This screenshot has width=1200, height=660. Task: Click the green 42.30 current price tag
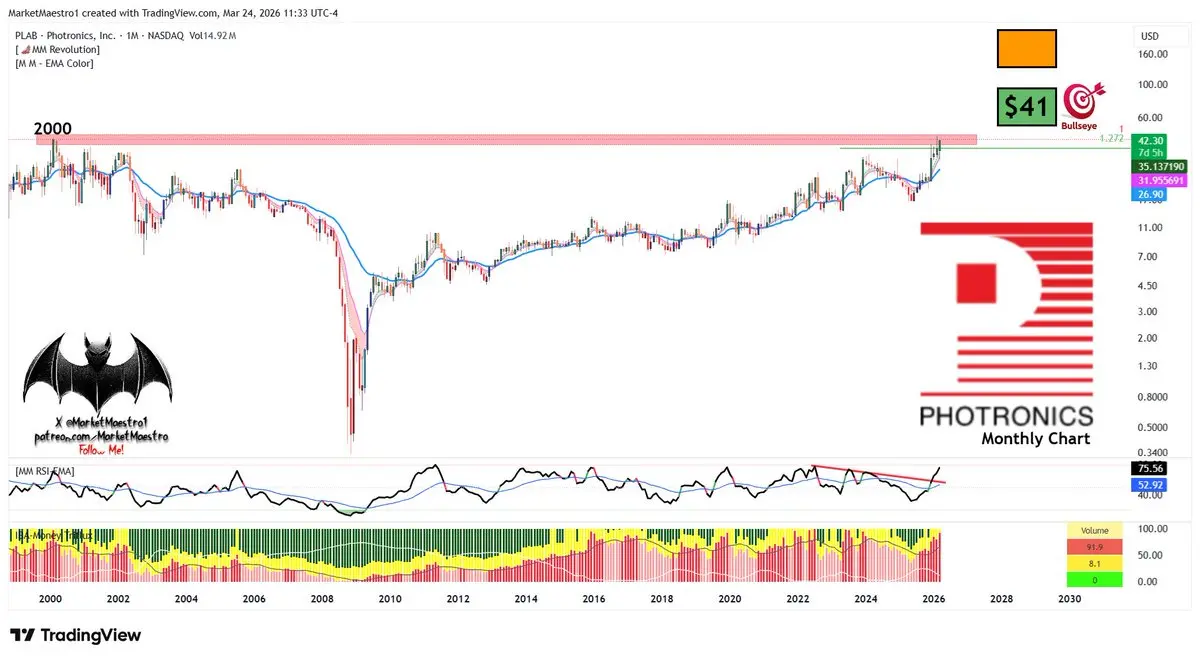tap(1150, 141)
